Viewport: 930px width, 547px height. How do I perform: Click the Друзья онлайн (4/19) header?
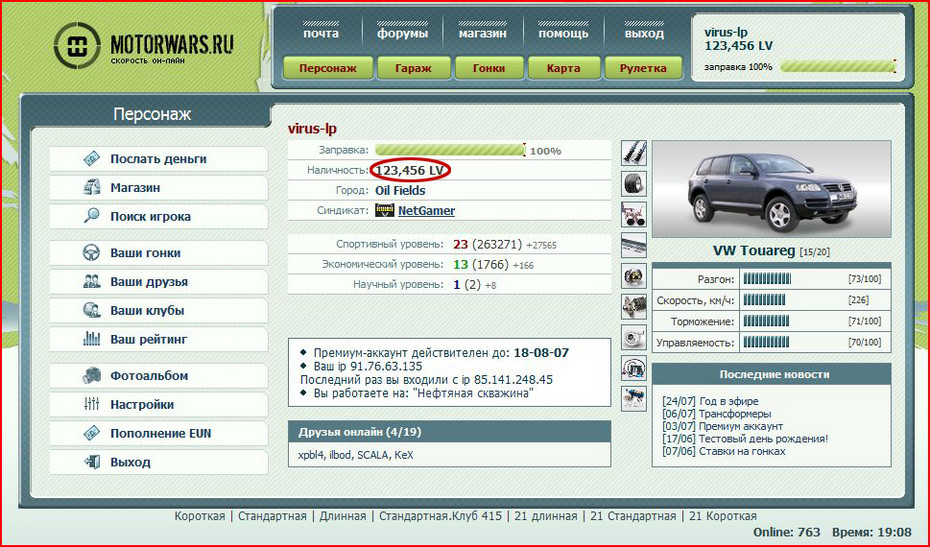click(449, 432)
